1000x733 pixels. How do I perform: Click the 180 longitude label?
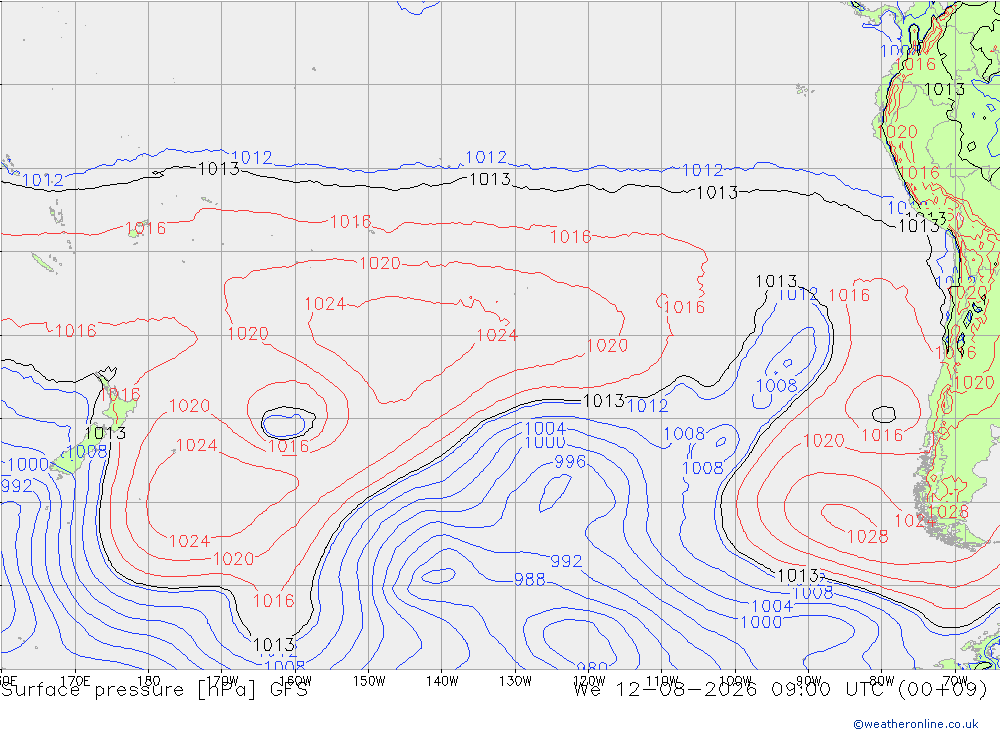pyautogui.click(x=149, y=681)
